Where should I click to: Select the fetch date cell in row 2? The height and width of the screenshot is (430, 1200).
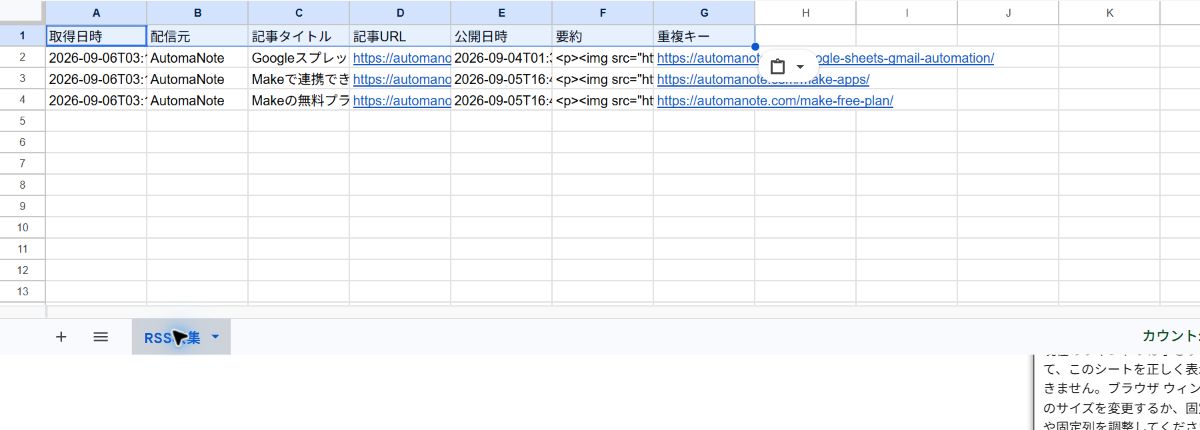[96, 58]
